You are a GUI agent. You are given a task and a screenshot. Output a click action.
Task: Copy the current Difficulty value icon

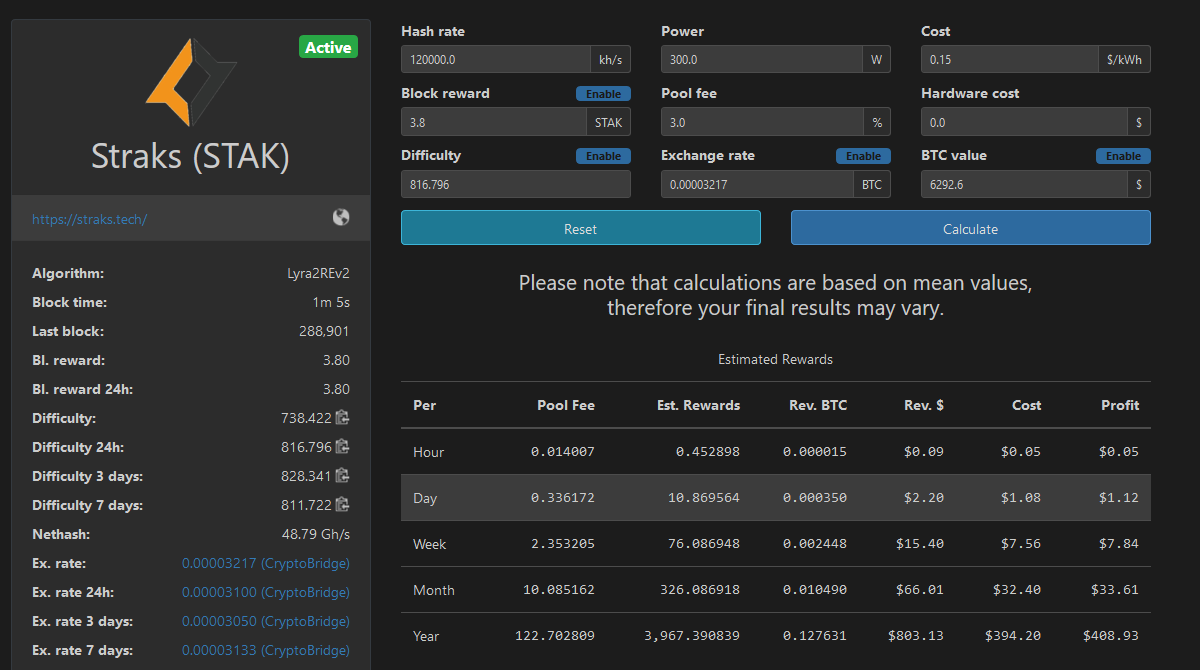[342, 418]
